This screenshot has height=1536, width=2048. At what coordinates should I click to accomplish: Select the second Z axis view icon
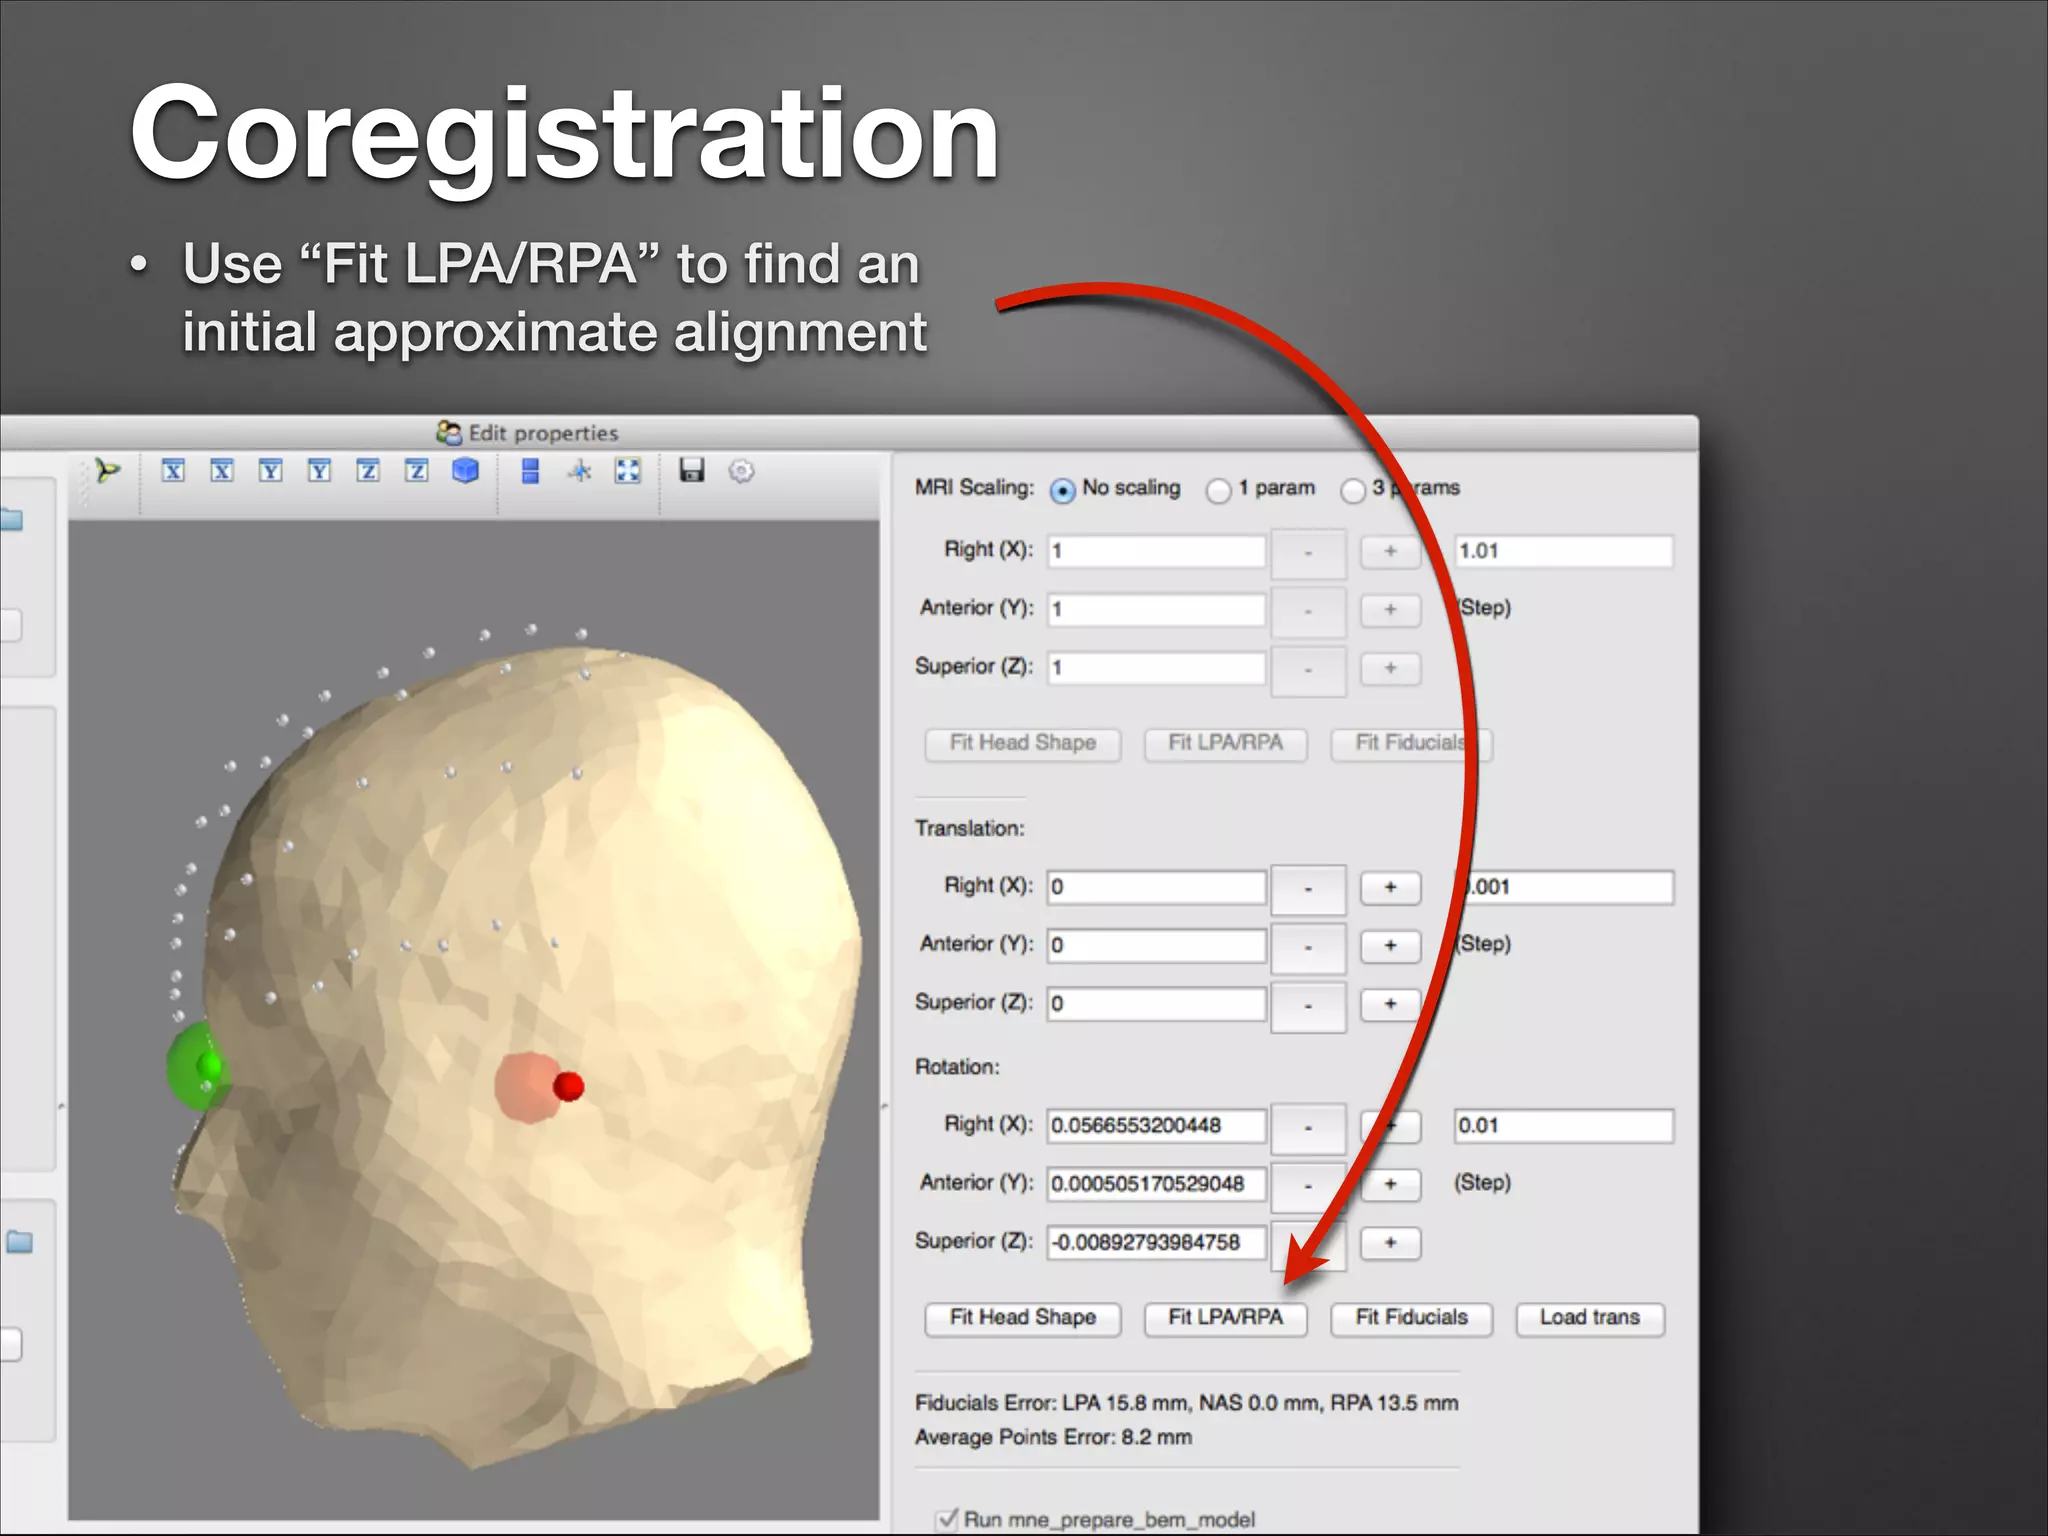(x=417, y=470)
